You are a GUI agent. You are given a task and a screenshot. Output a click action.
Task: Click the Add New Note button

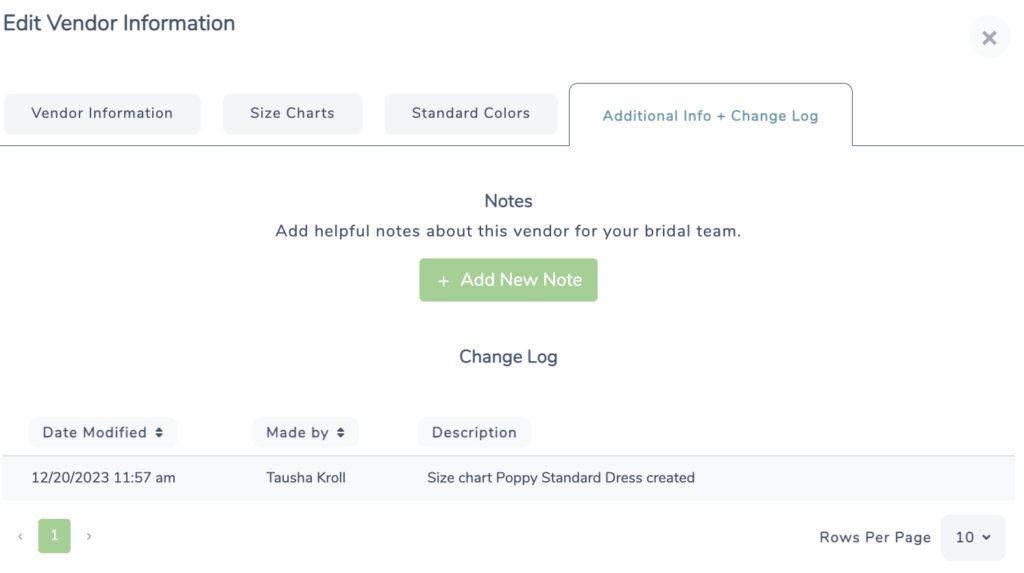(508, 280)
